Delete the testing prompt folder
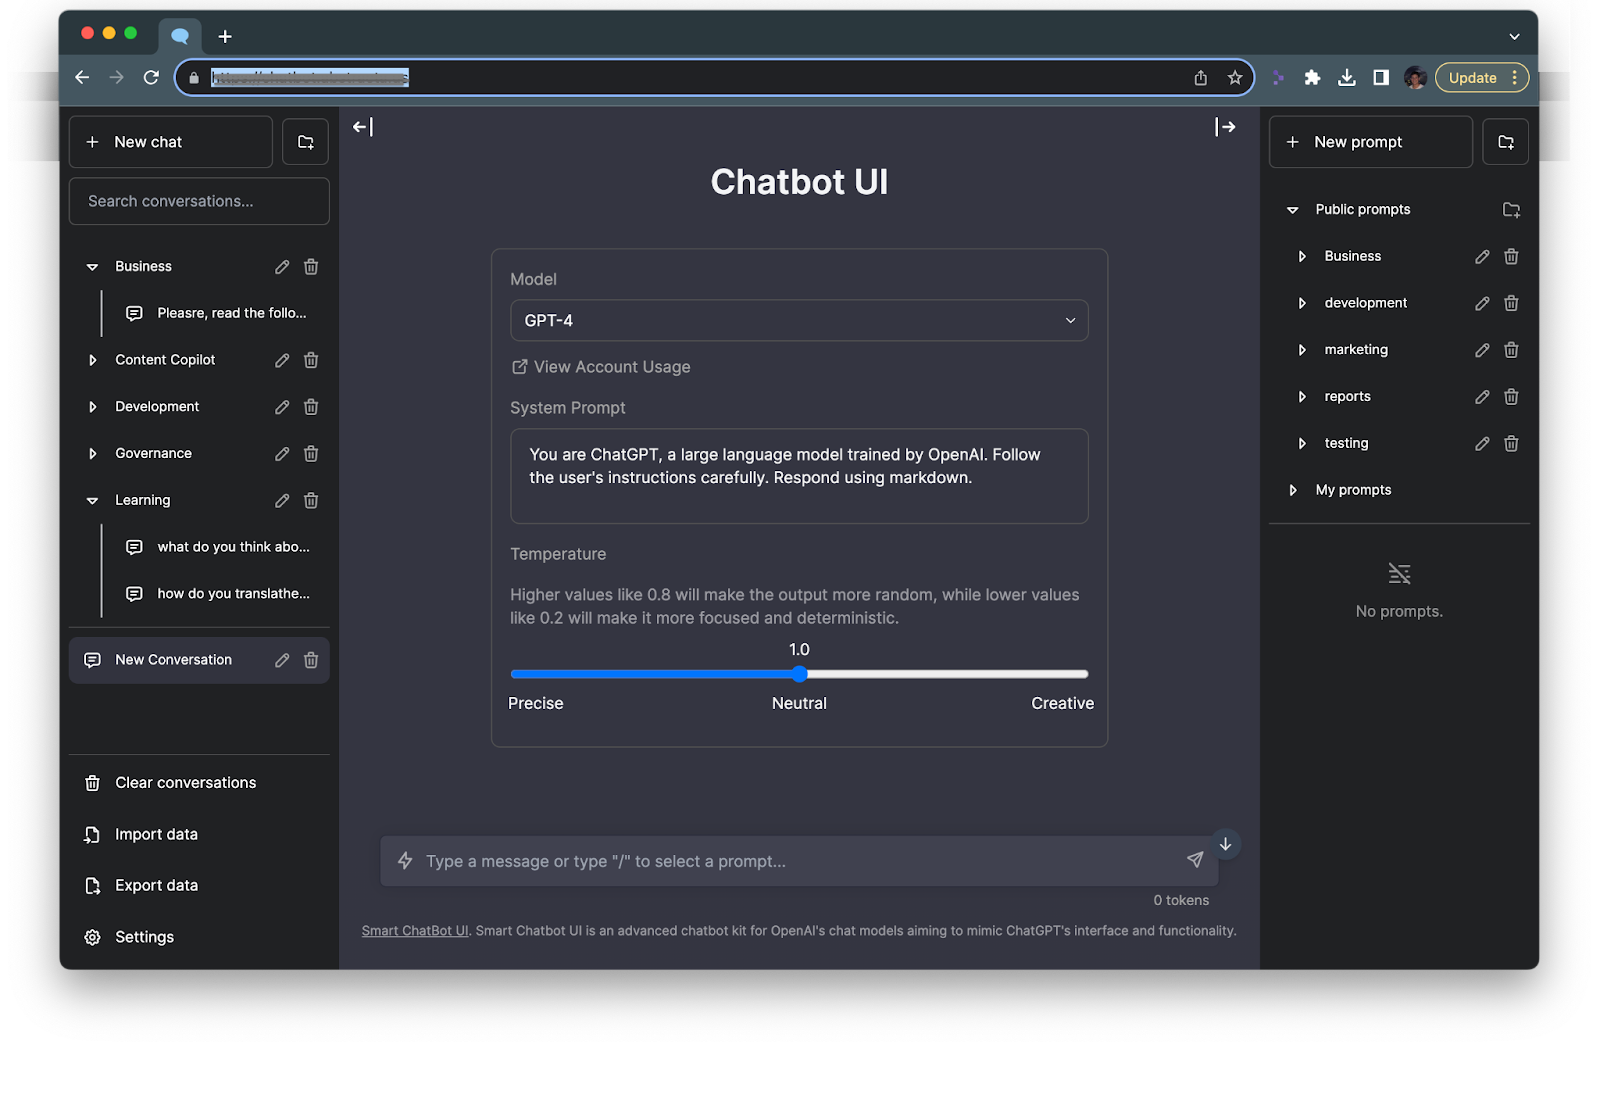Image resolution: width=1600 pixels, height=1109 pixels. pos(1511,443)
